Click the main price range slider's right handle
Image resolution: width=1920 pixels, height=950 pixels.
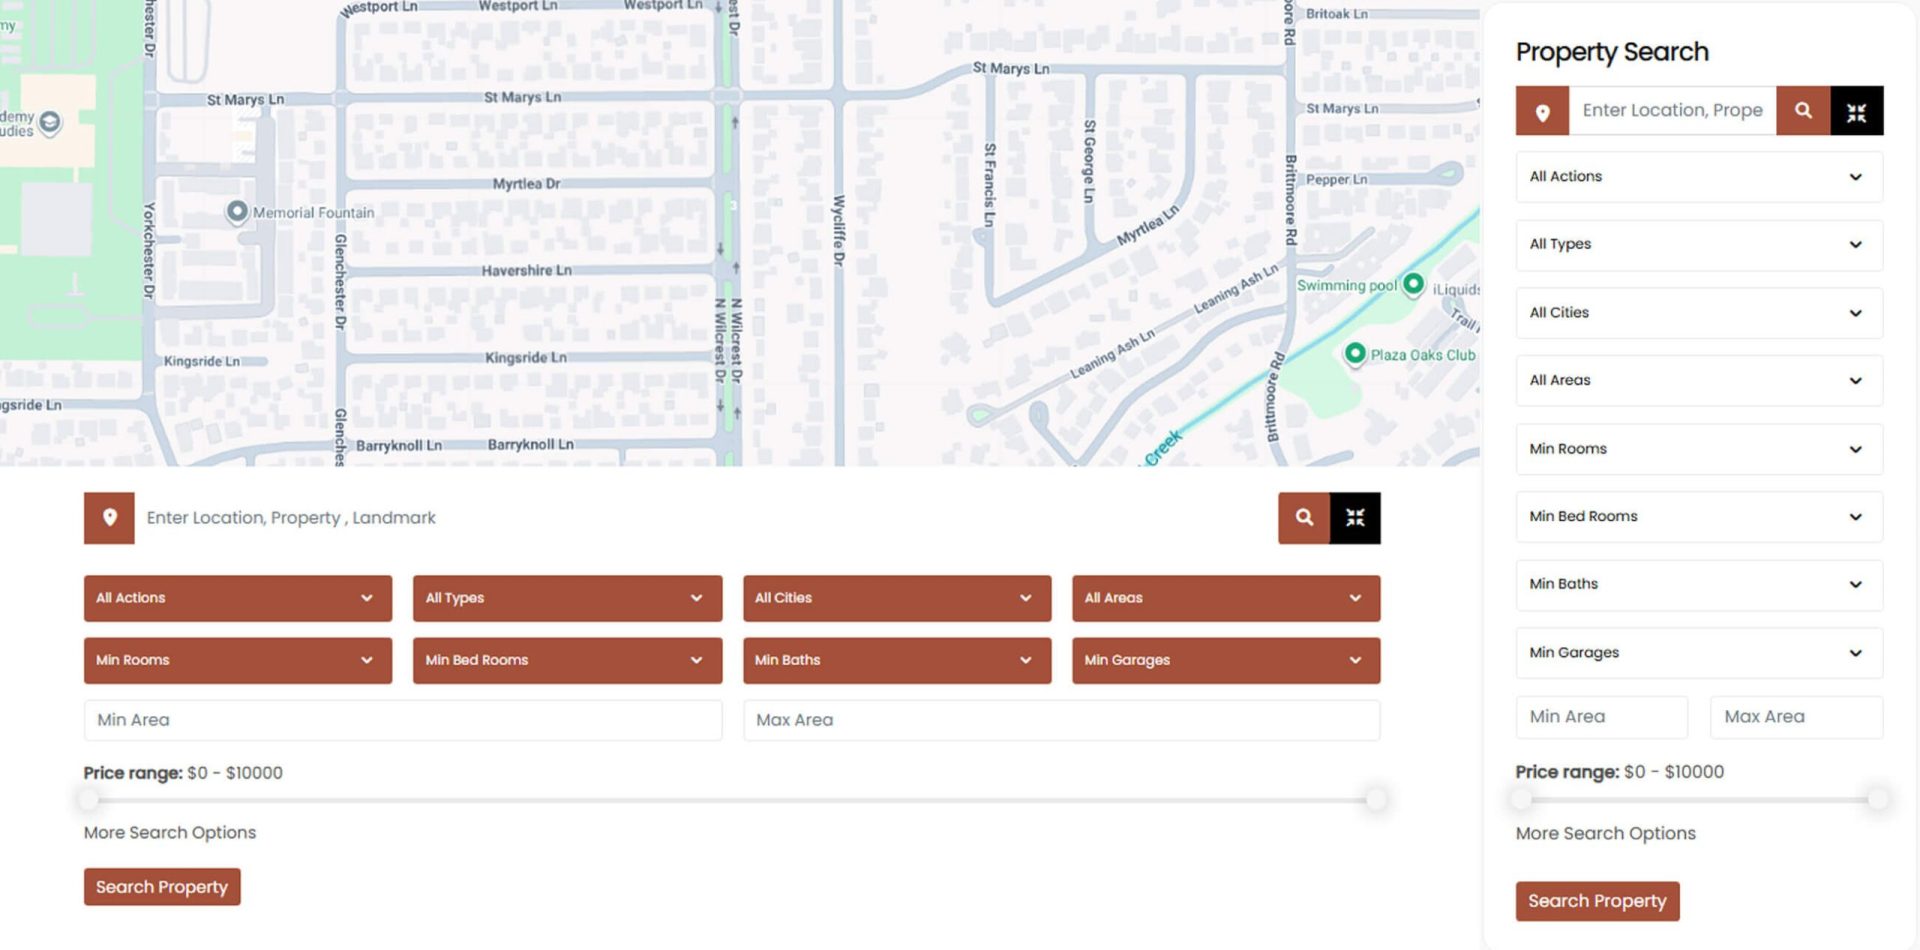1376,799
